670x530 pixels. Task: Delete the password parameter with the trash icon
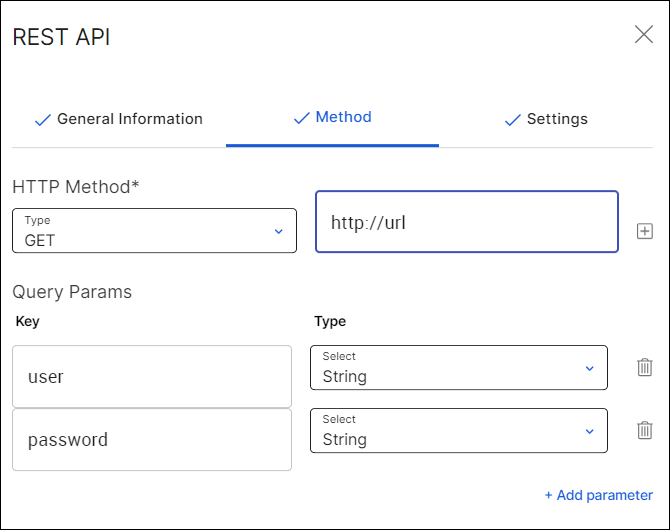[x=645, y=430]
